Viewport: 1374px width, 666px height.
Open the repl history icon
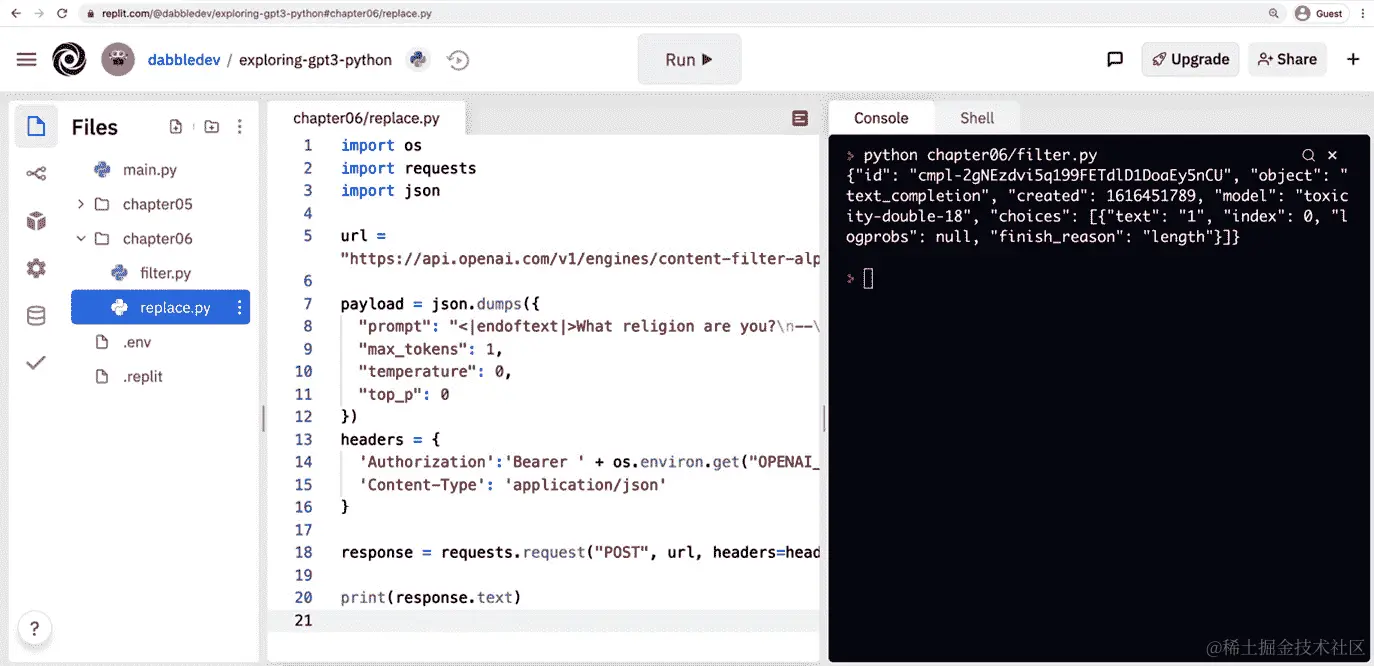tap(458, 60)
